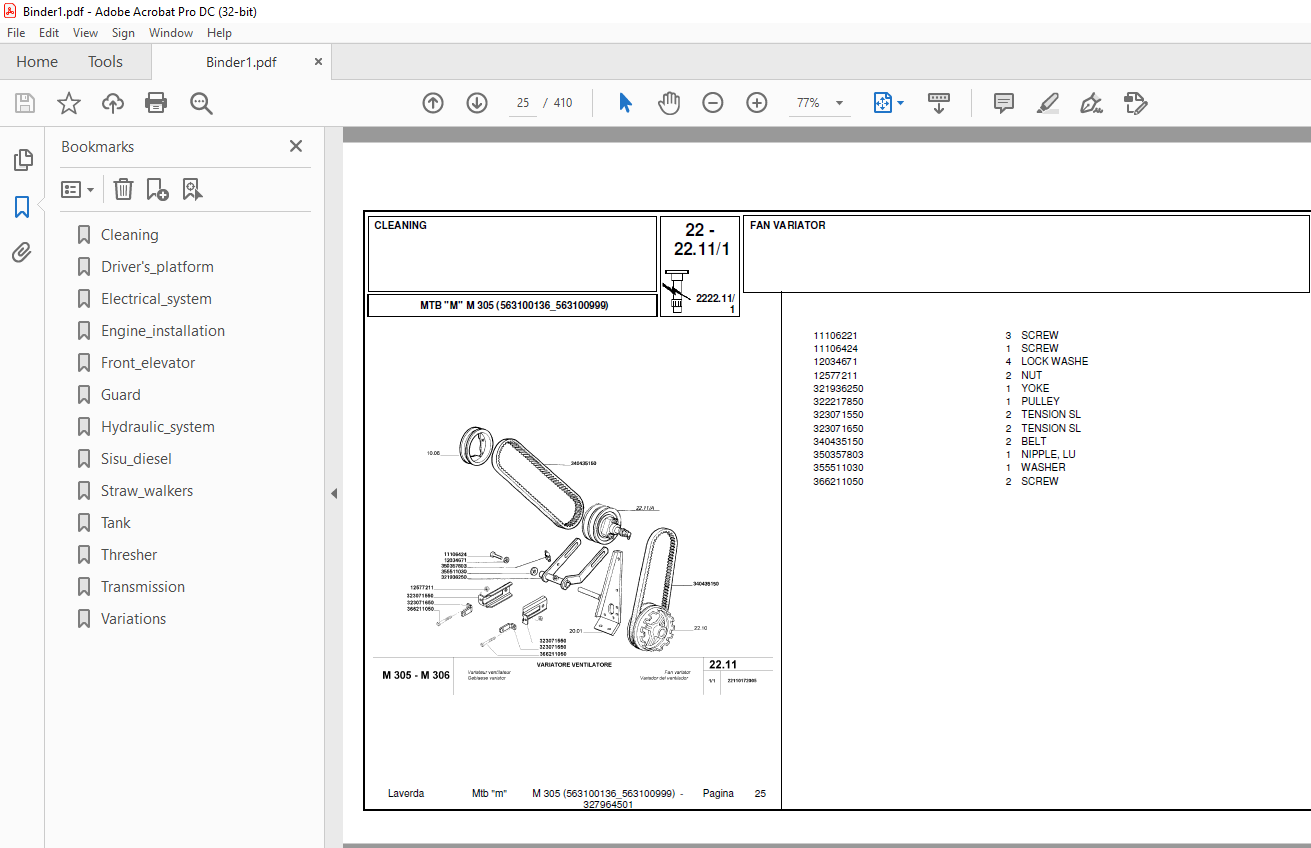
Task: Add a comment note
Action: (1004, 103)
